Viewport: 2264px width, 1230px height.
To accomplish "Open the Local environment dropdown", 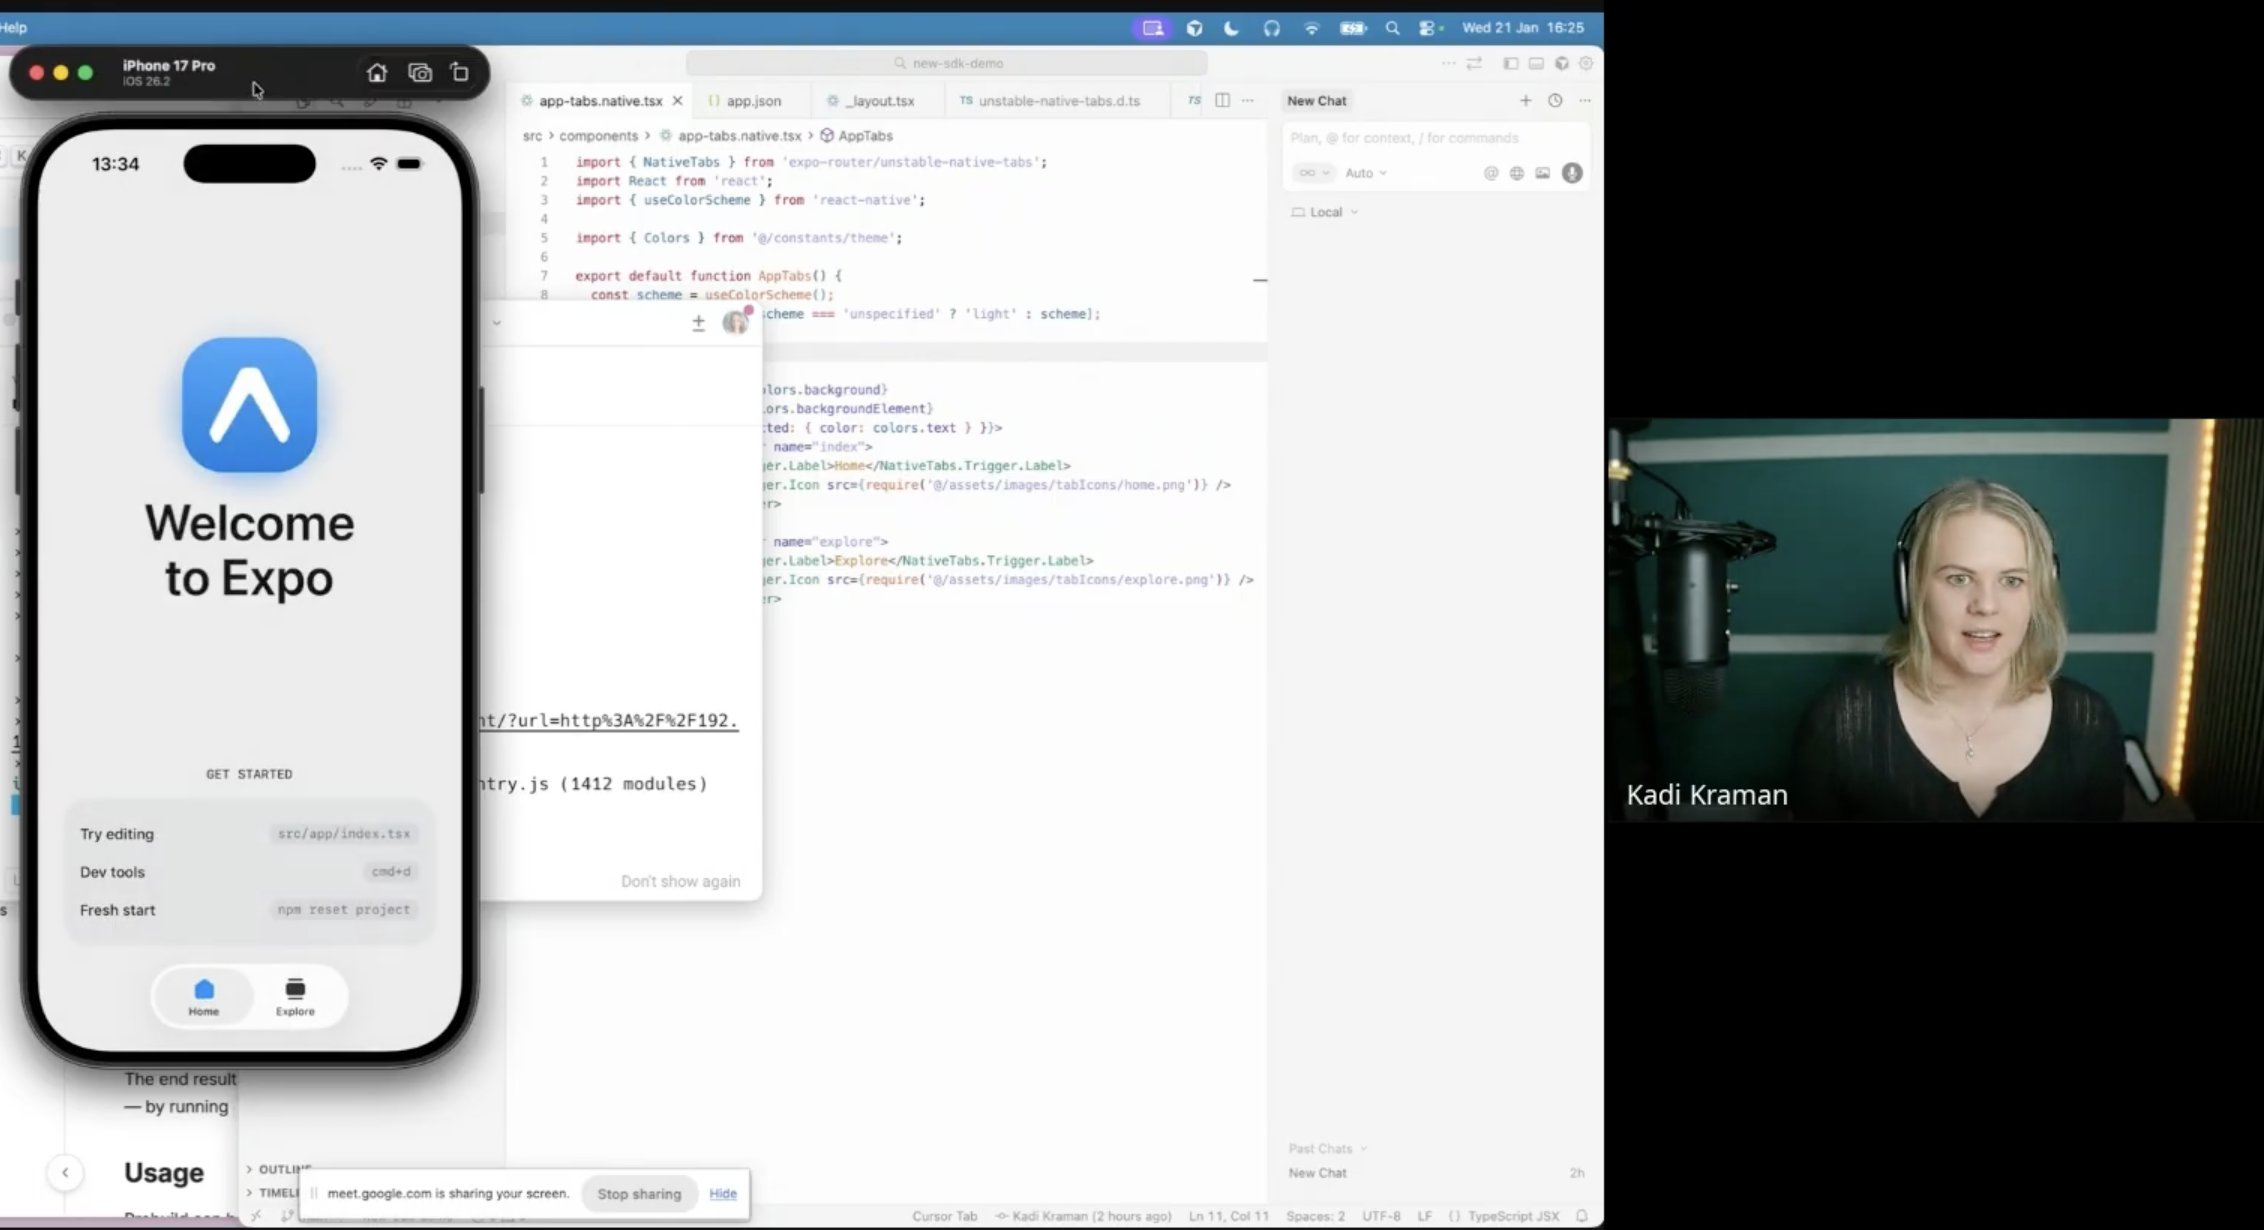I will click(x=1325, y=212).
